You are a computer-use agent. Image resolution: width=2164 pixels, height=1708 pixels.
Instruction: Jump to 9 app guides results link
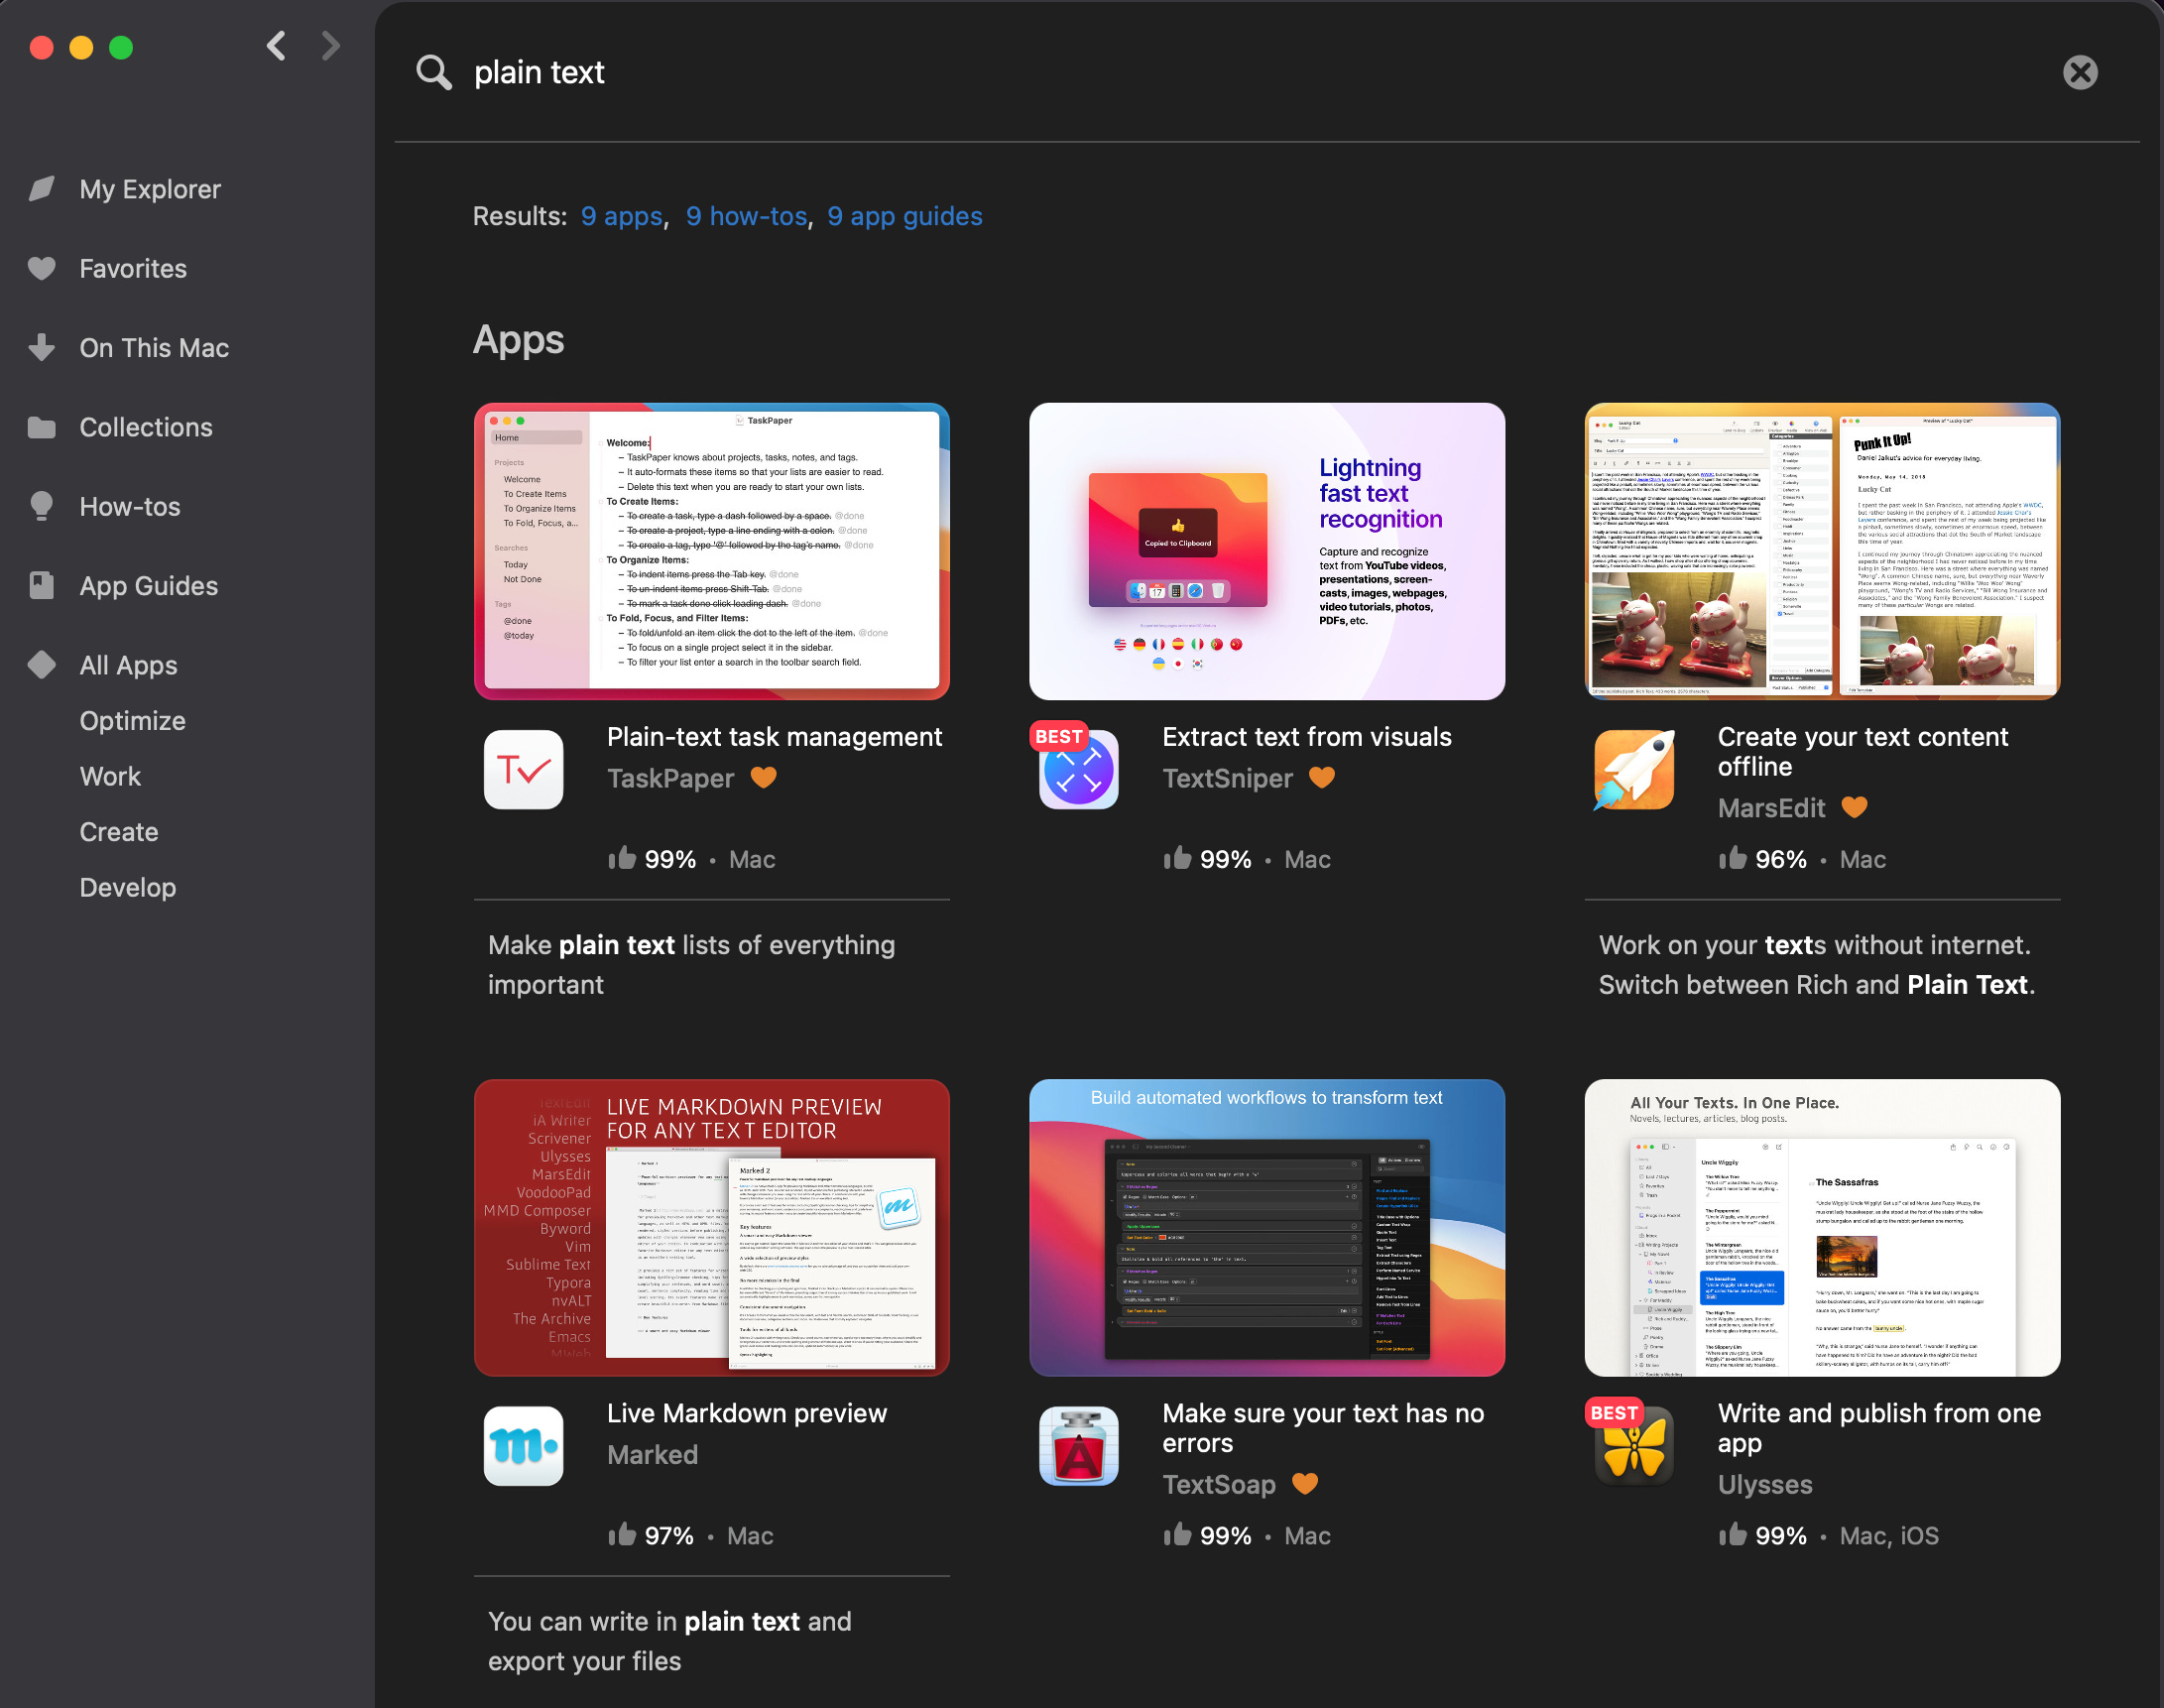905,216
